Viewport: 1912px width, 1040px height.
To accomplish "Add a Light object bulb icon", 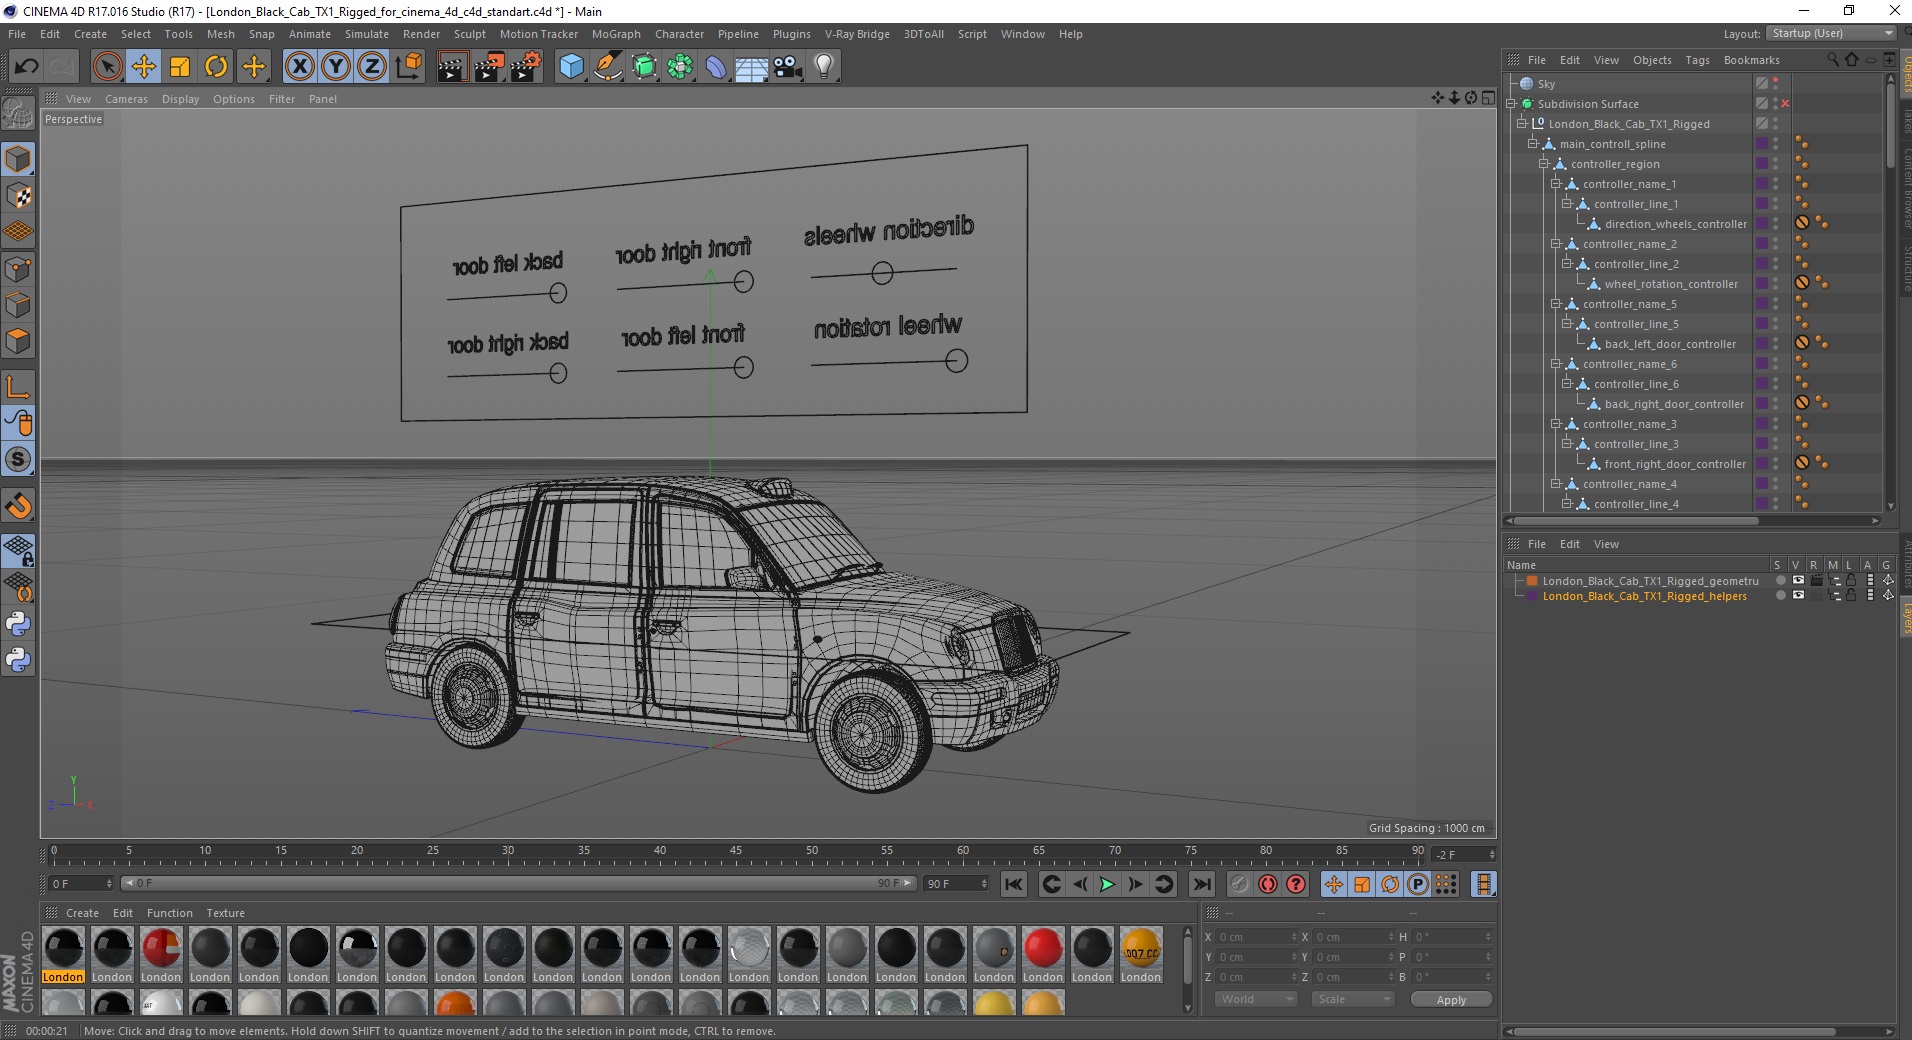I will tap(824, 67).
